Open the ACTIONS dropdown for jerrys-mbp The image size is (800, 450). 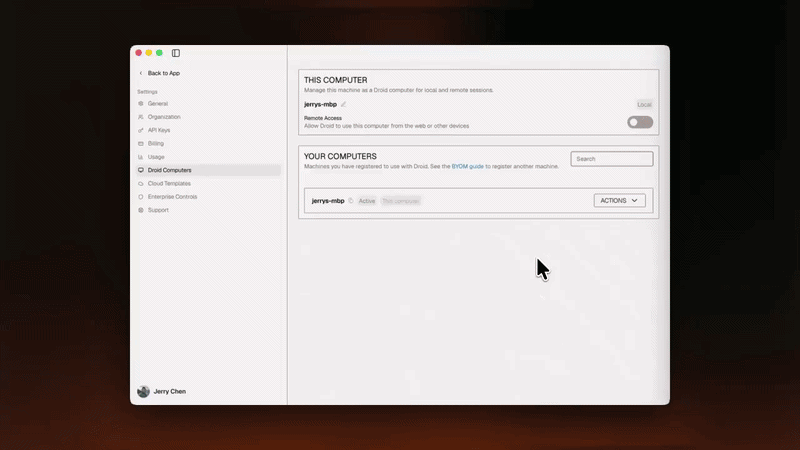click(x=619, y=201)
